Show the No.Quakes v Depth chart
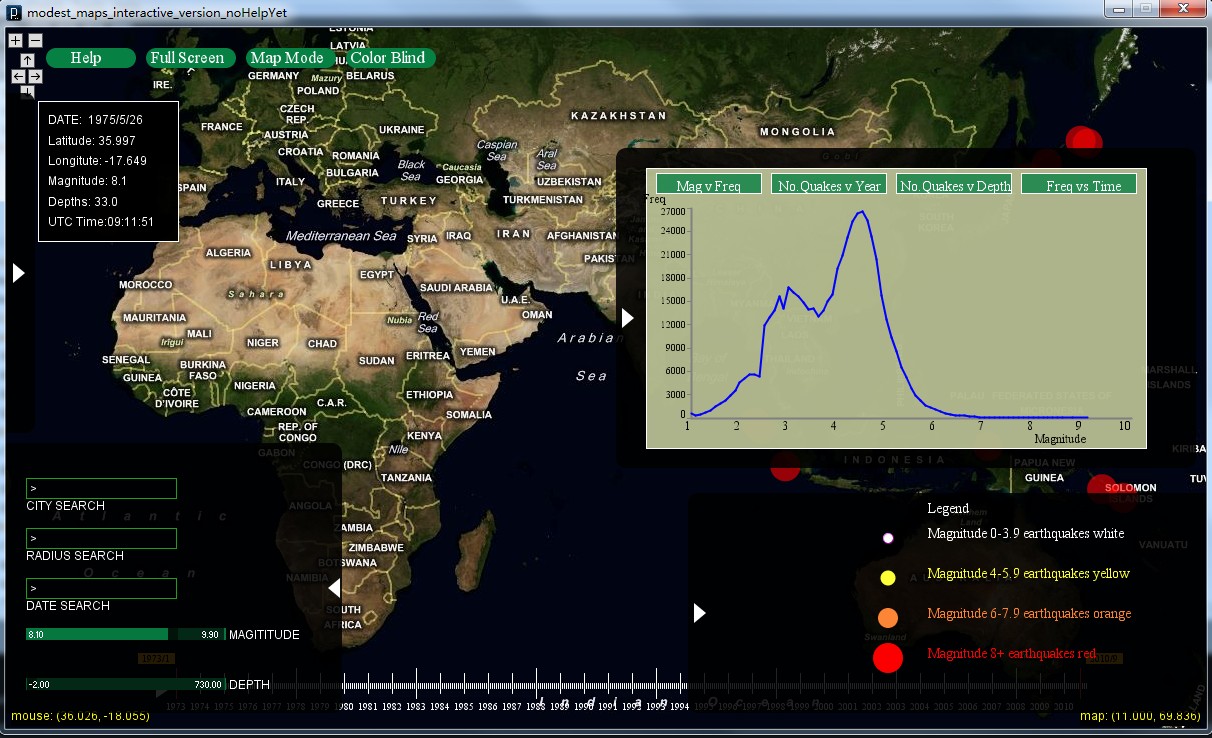 point(954,185)
